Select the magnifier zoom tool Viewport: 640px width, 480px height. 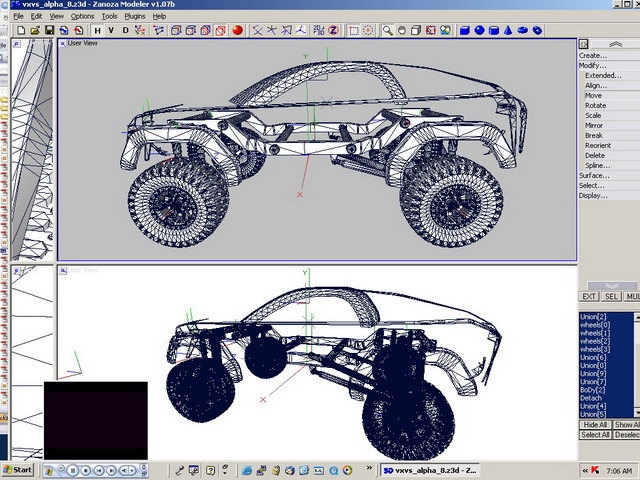tap(388, 30)
